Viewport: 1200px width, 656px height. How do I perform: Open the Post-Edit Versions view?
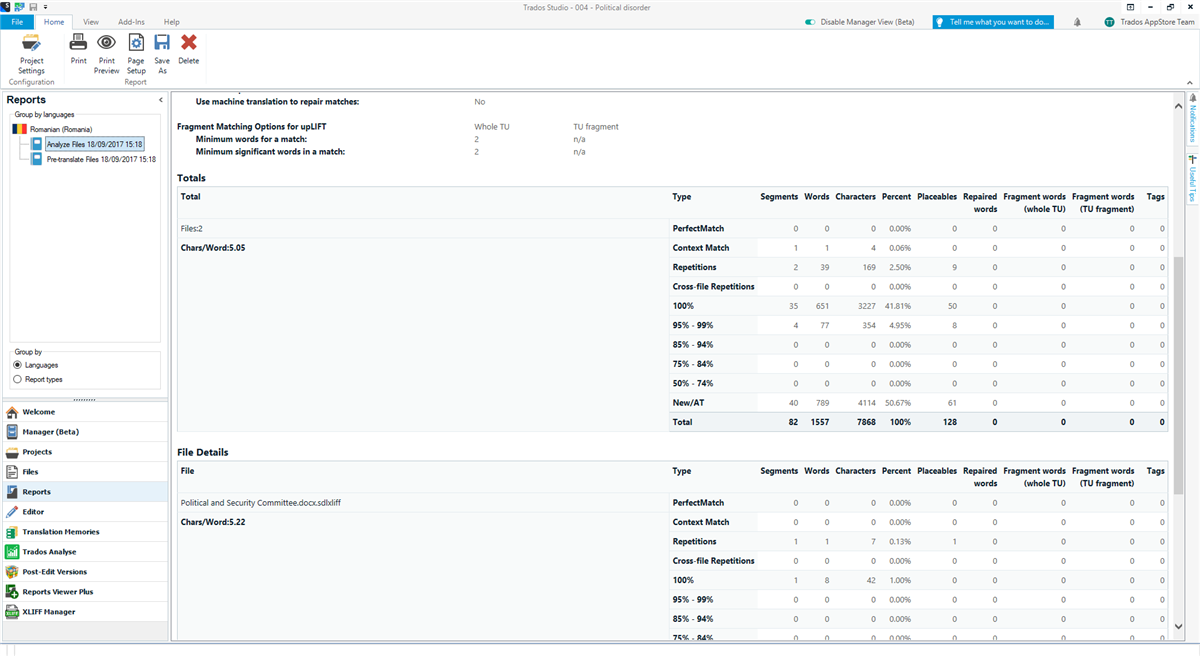coord(85,572)
